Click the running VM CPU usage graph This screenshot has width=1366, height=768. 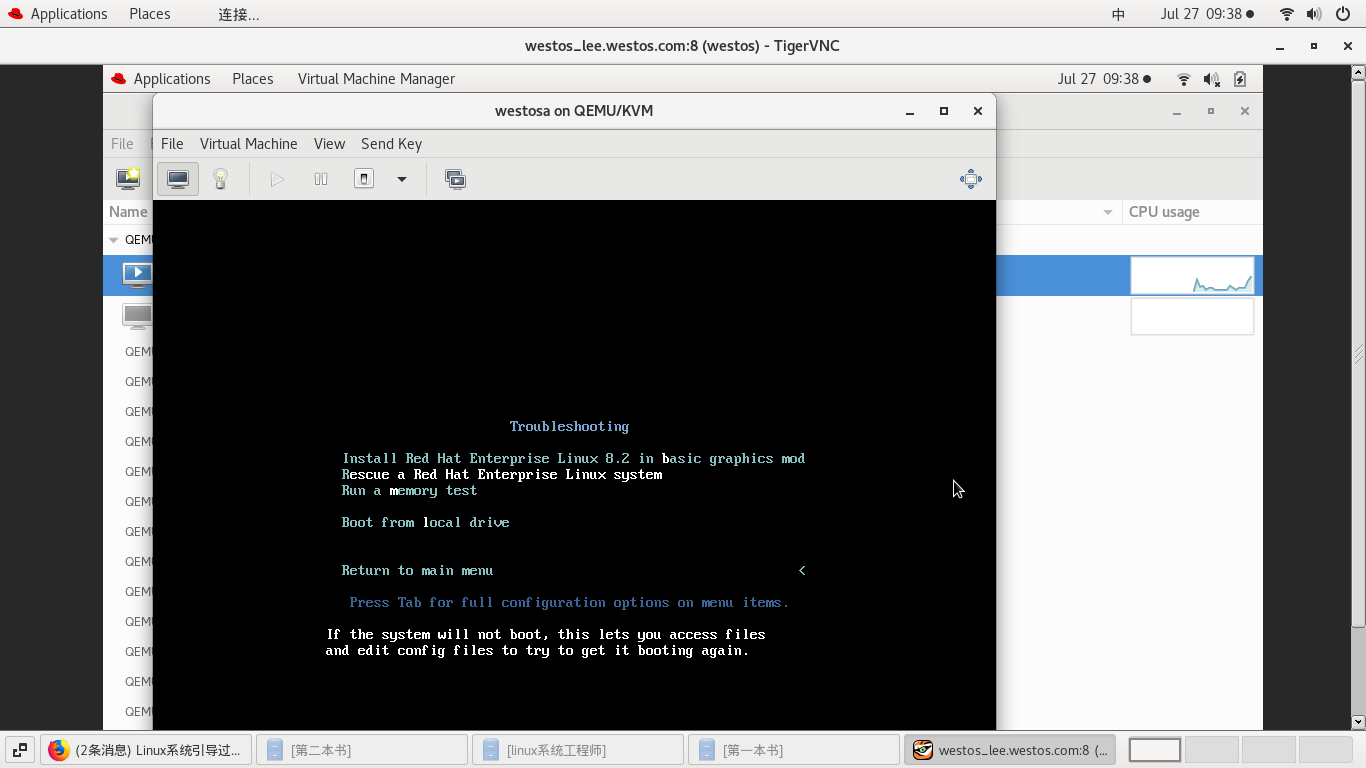coord(1192,275)
